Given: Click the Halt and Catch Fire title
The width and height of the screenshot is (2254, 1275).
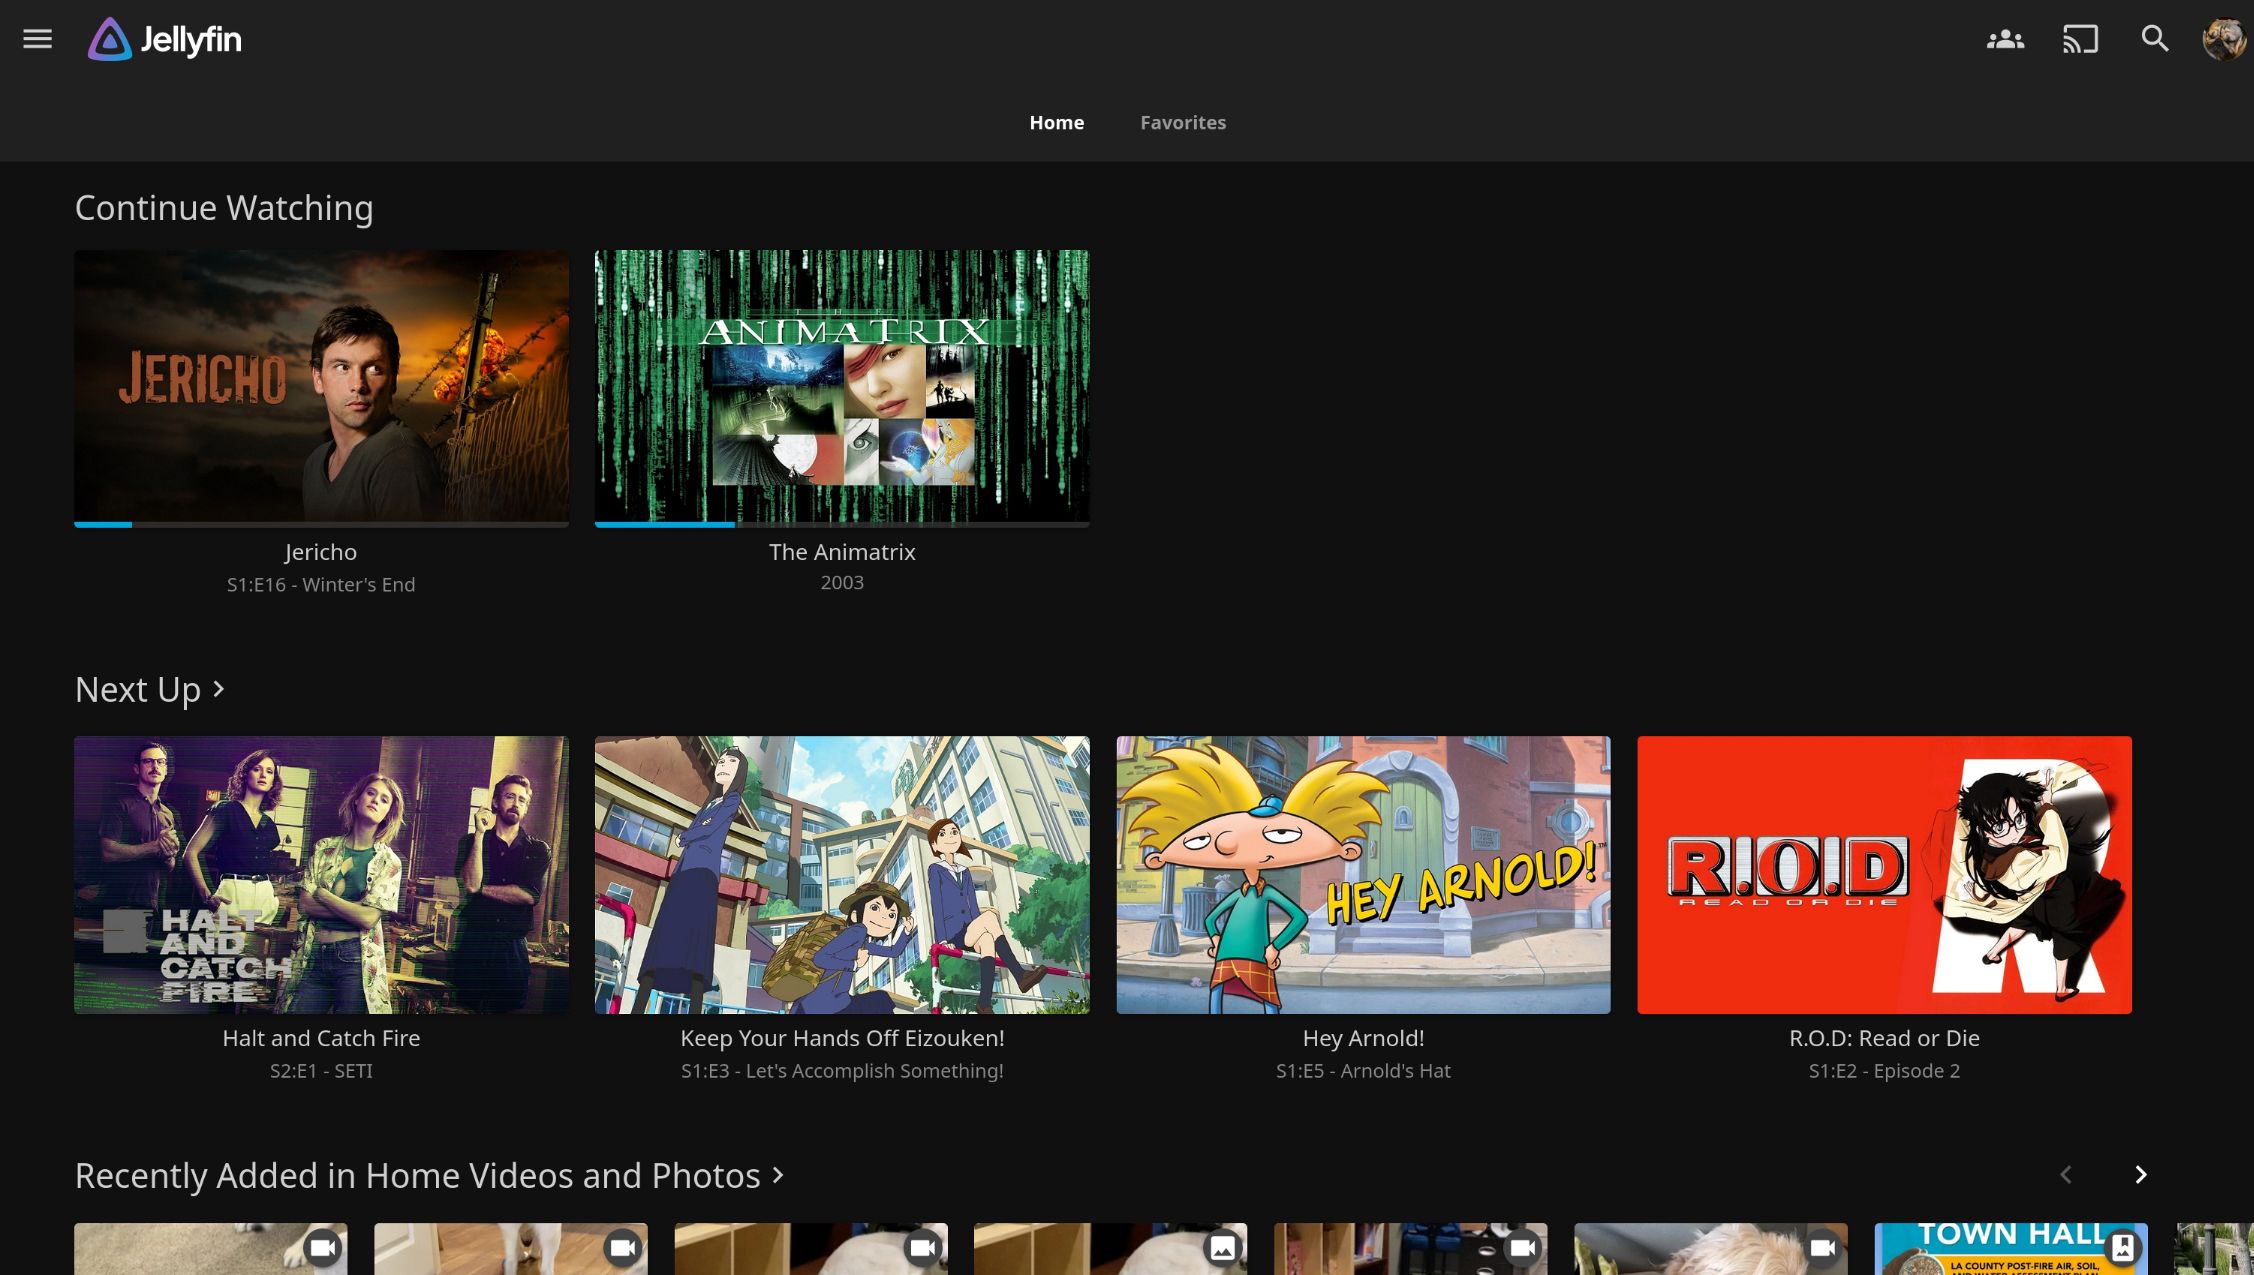Looking at the screenshot, I should 321,1038.
